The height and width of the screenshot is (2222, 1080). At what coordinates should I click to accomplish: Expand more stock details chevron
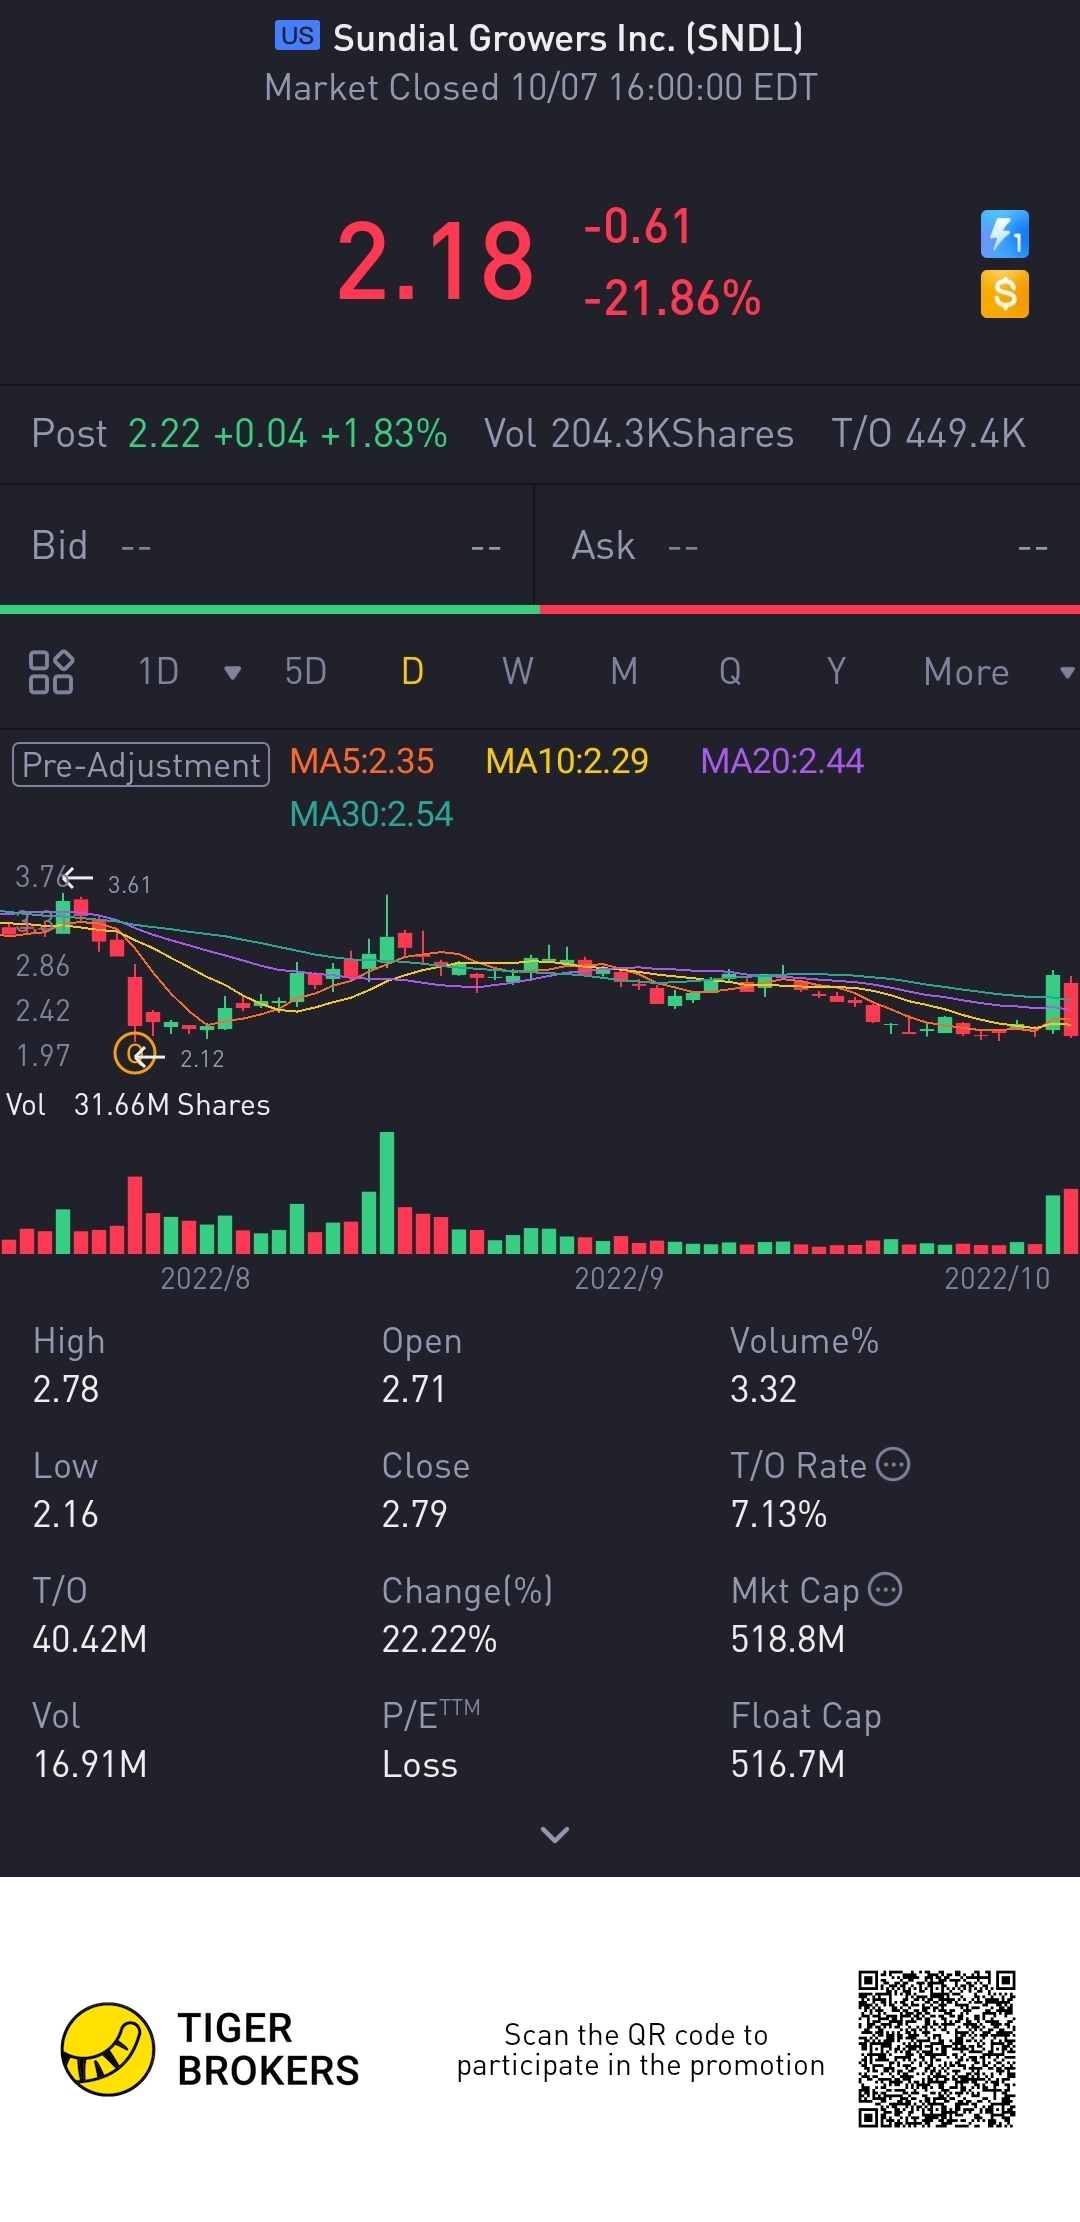pyautogui.click(x=555, y=1834)
